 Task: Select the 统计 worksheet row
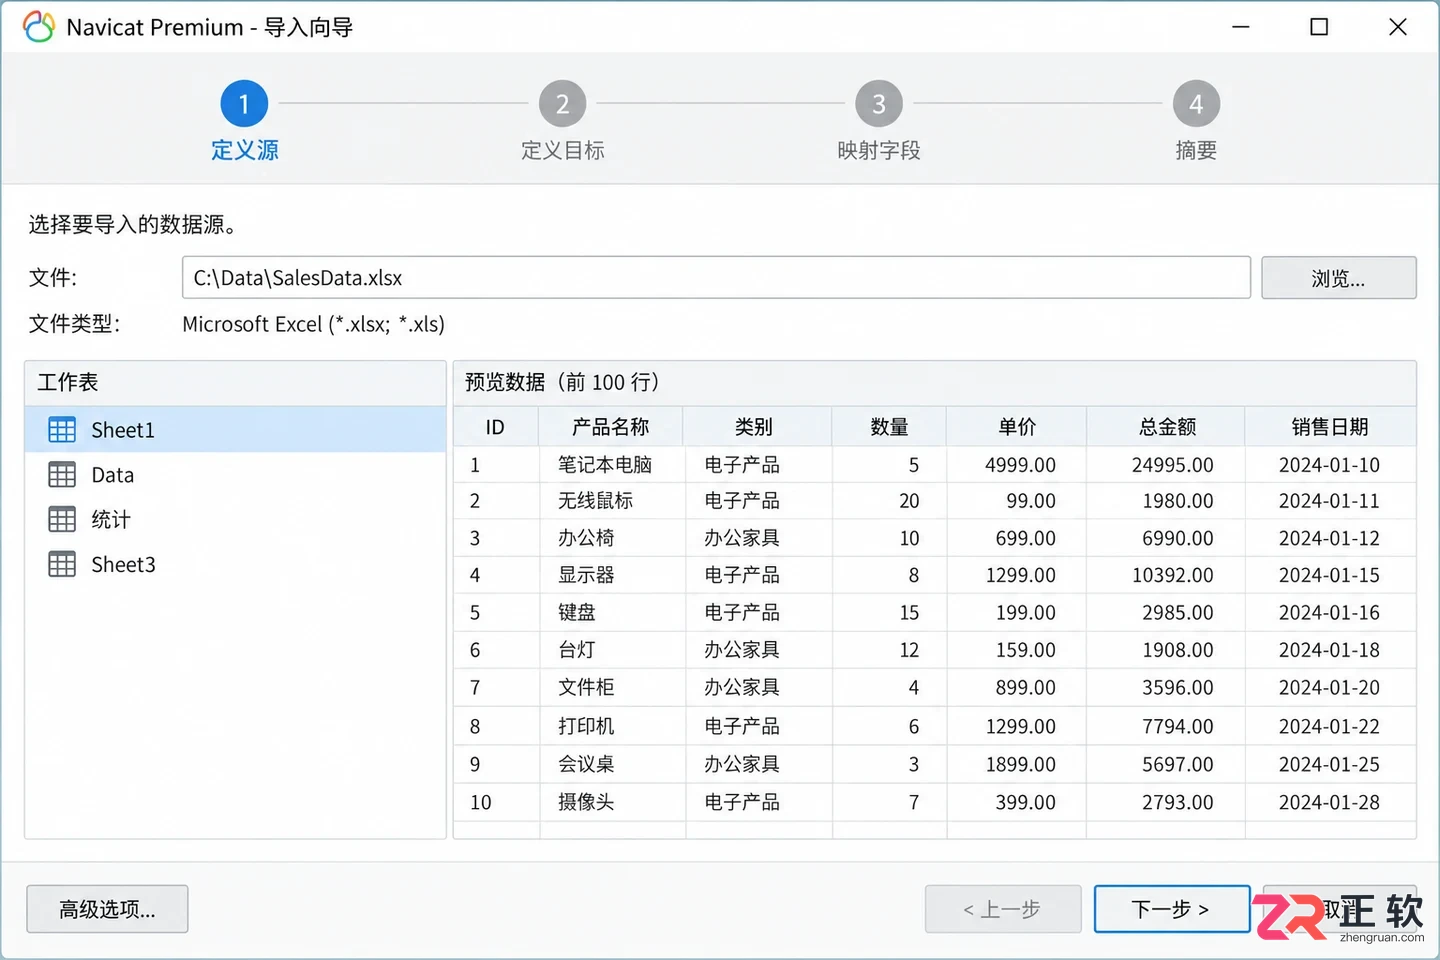[x=236, y=519]
